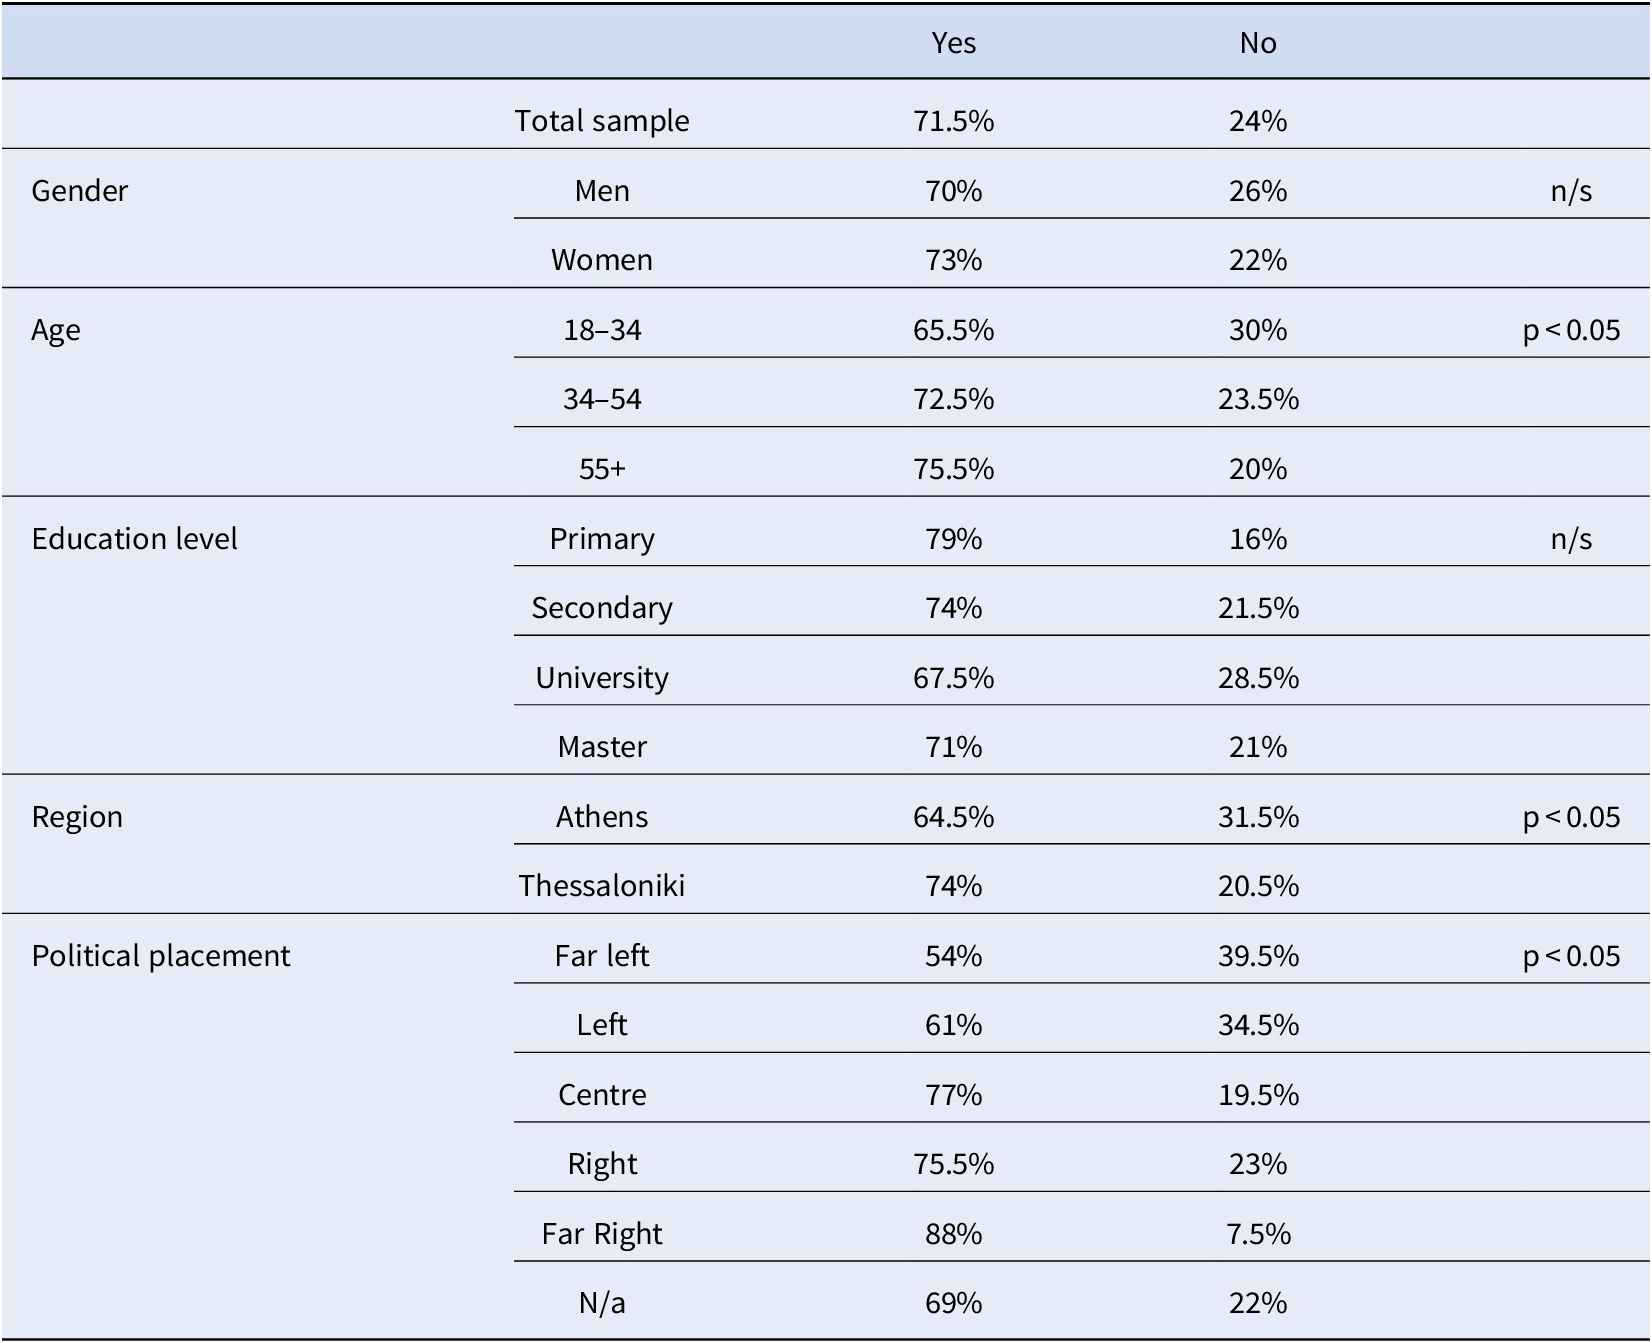Click the 'Gender' category label
The height and width of the screenshot is (1343, 1652).
pyautogui.click(x=80, y=190)
